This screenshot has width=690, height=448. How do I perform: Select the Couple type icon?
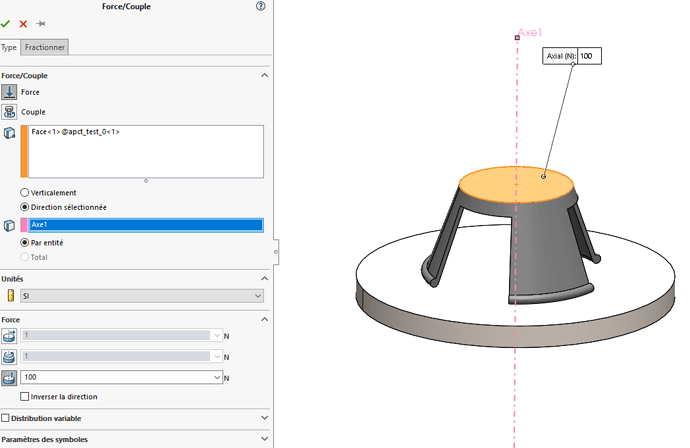[9, 112]
